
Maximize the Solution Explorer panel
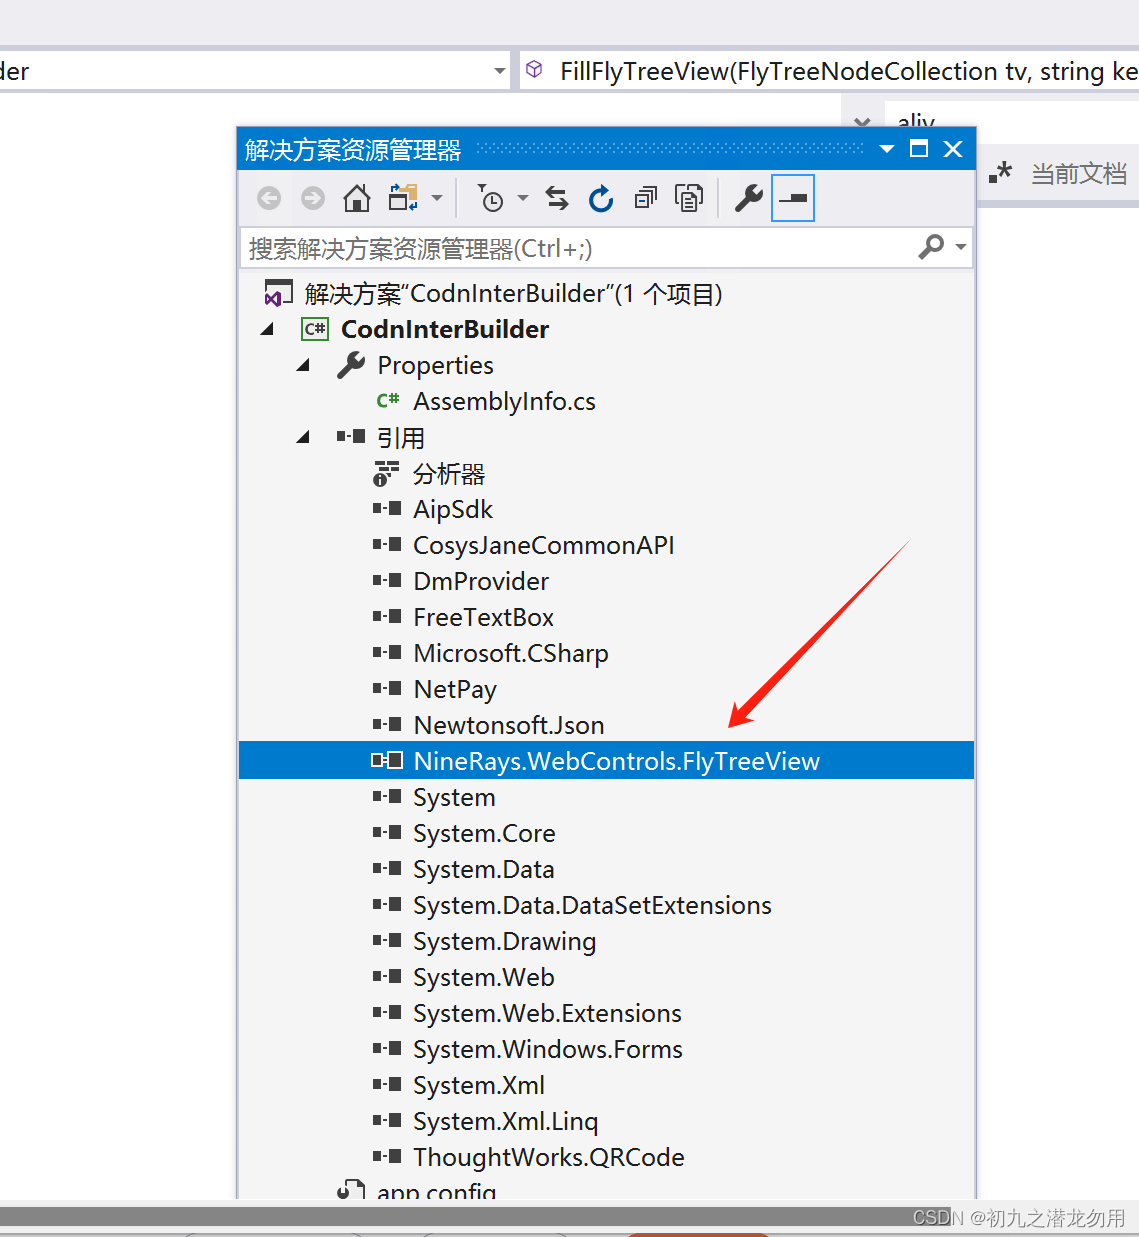[919, 149]
